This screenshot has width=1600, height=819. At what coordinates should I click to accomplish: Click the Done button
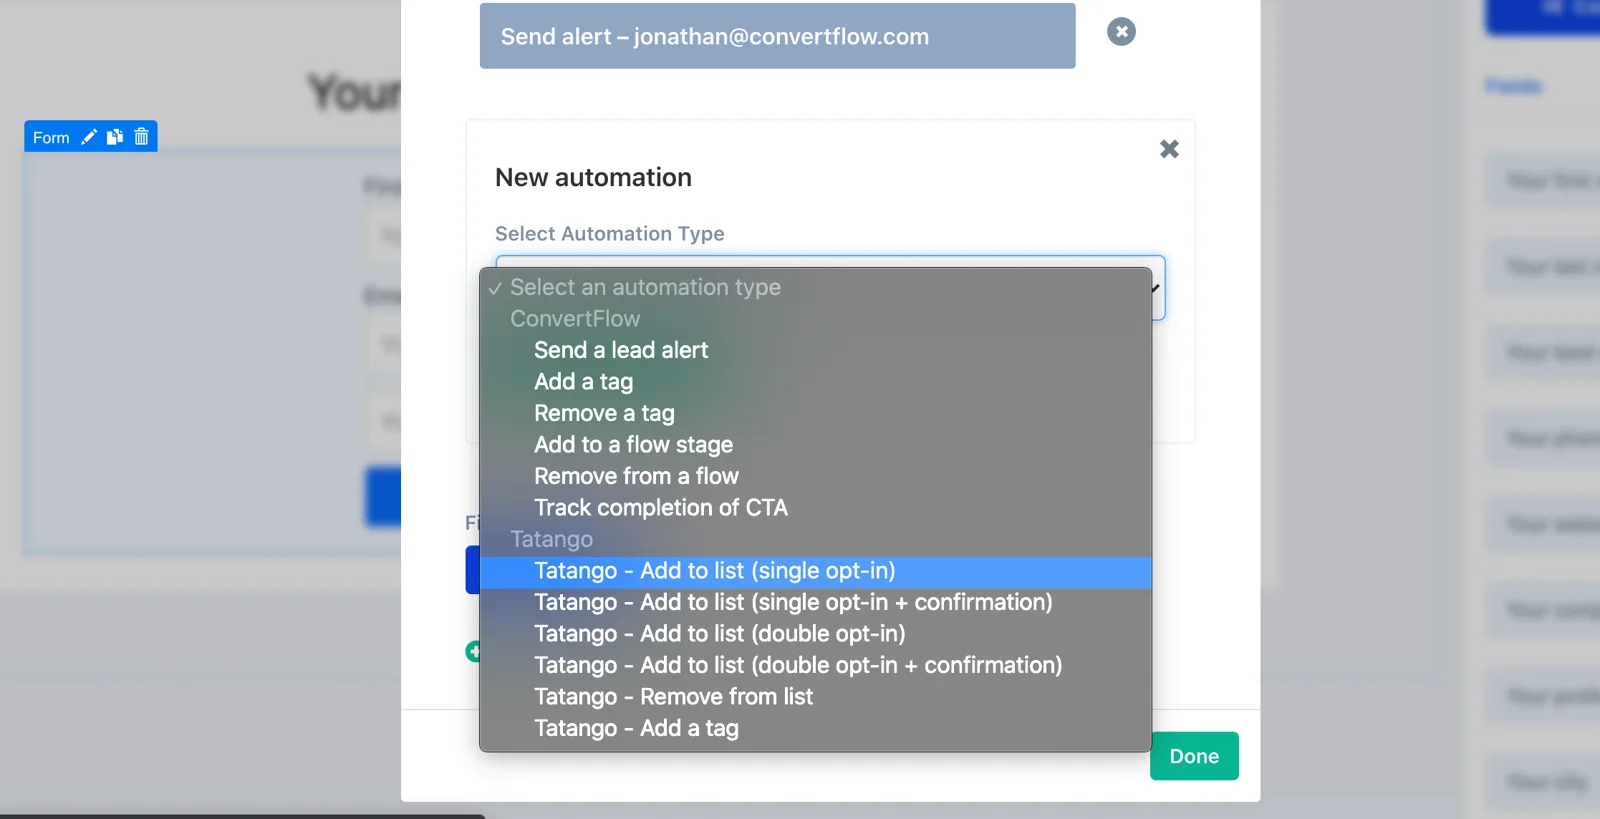click(1194, 756)
